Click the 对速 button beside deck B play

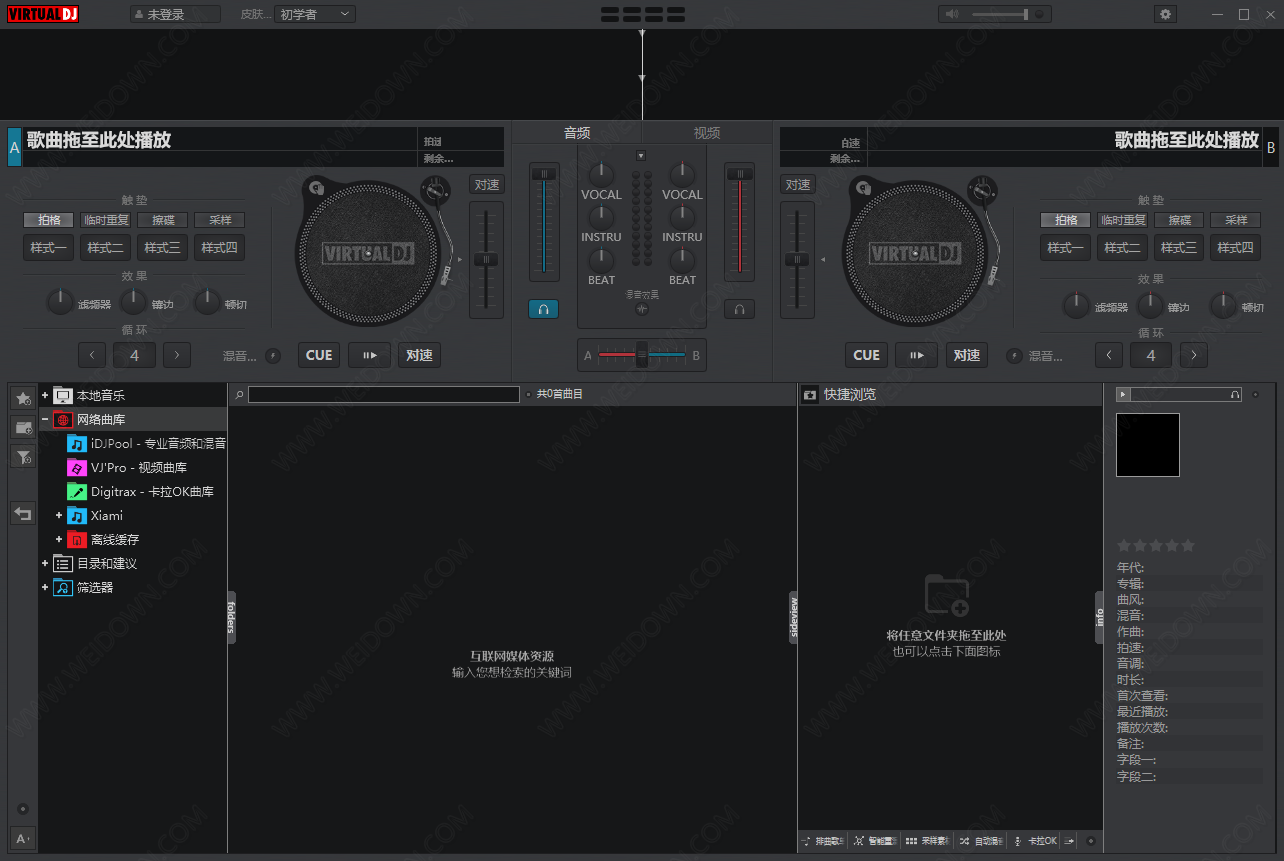pos(966,355)
